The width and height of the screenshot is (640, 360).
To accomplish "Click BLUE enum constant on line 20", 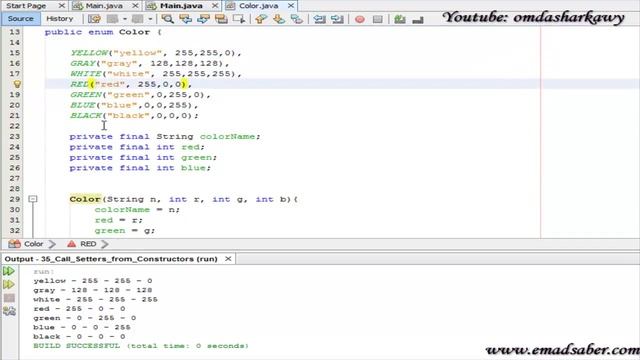I will point(82,105).
